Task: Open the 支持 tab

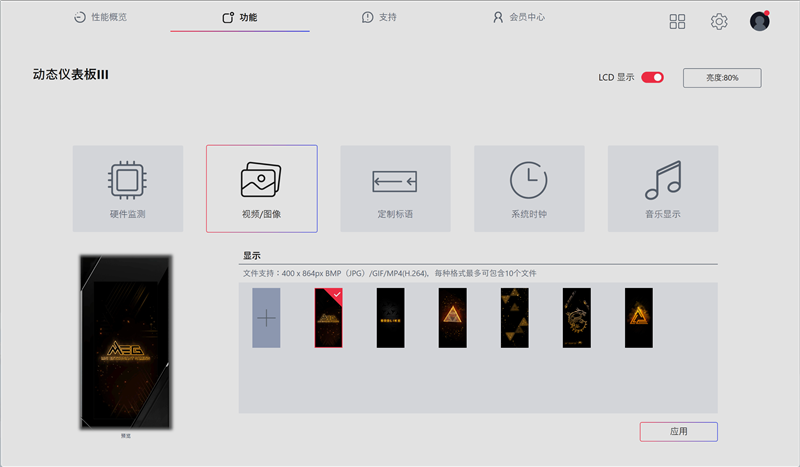Action: [x=379, y=17]
